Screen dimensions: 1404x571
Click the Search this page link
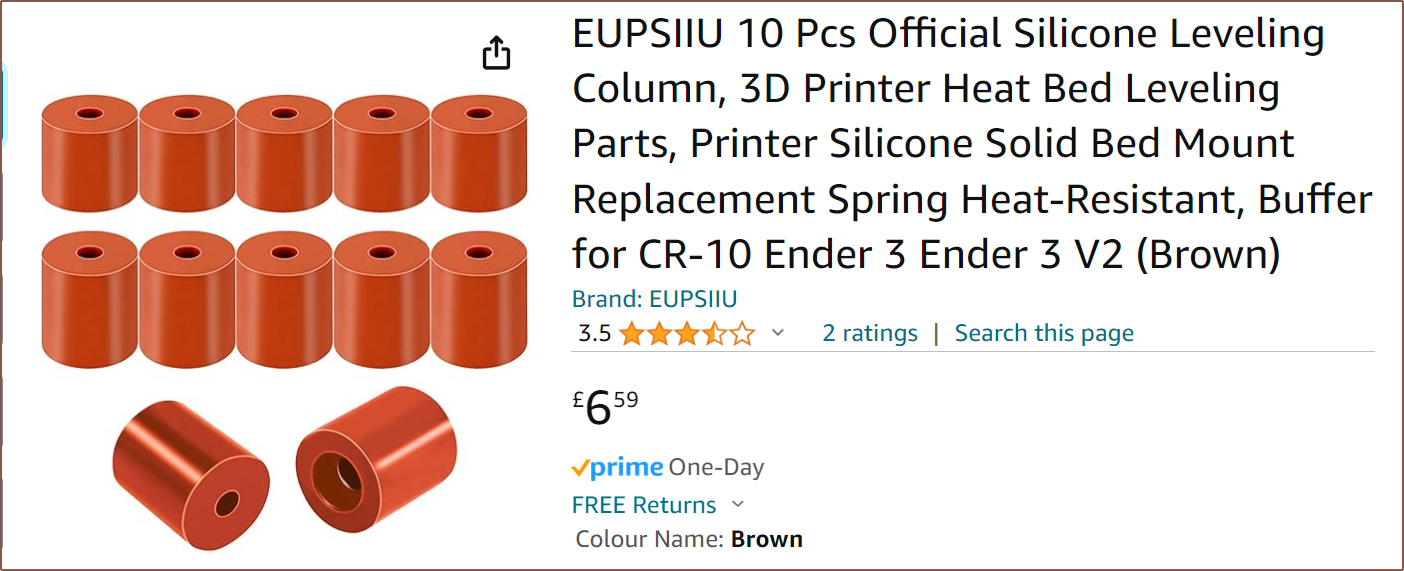[x=1044, y=334]
